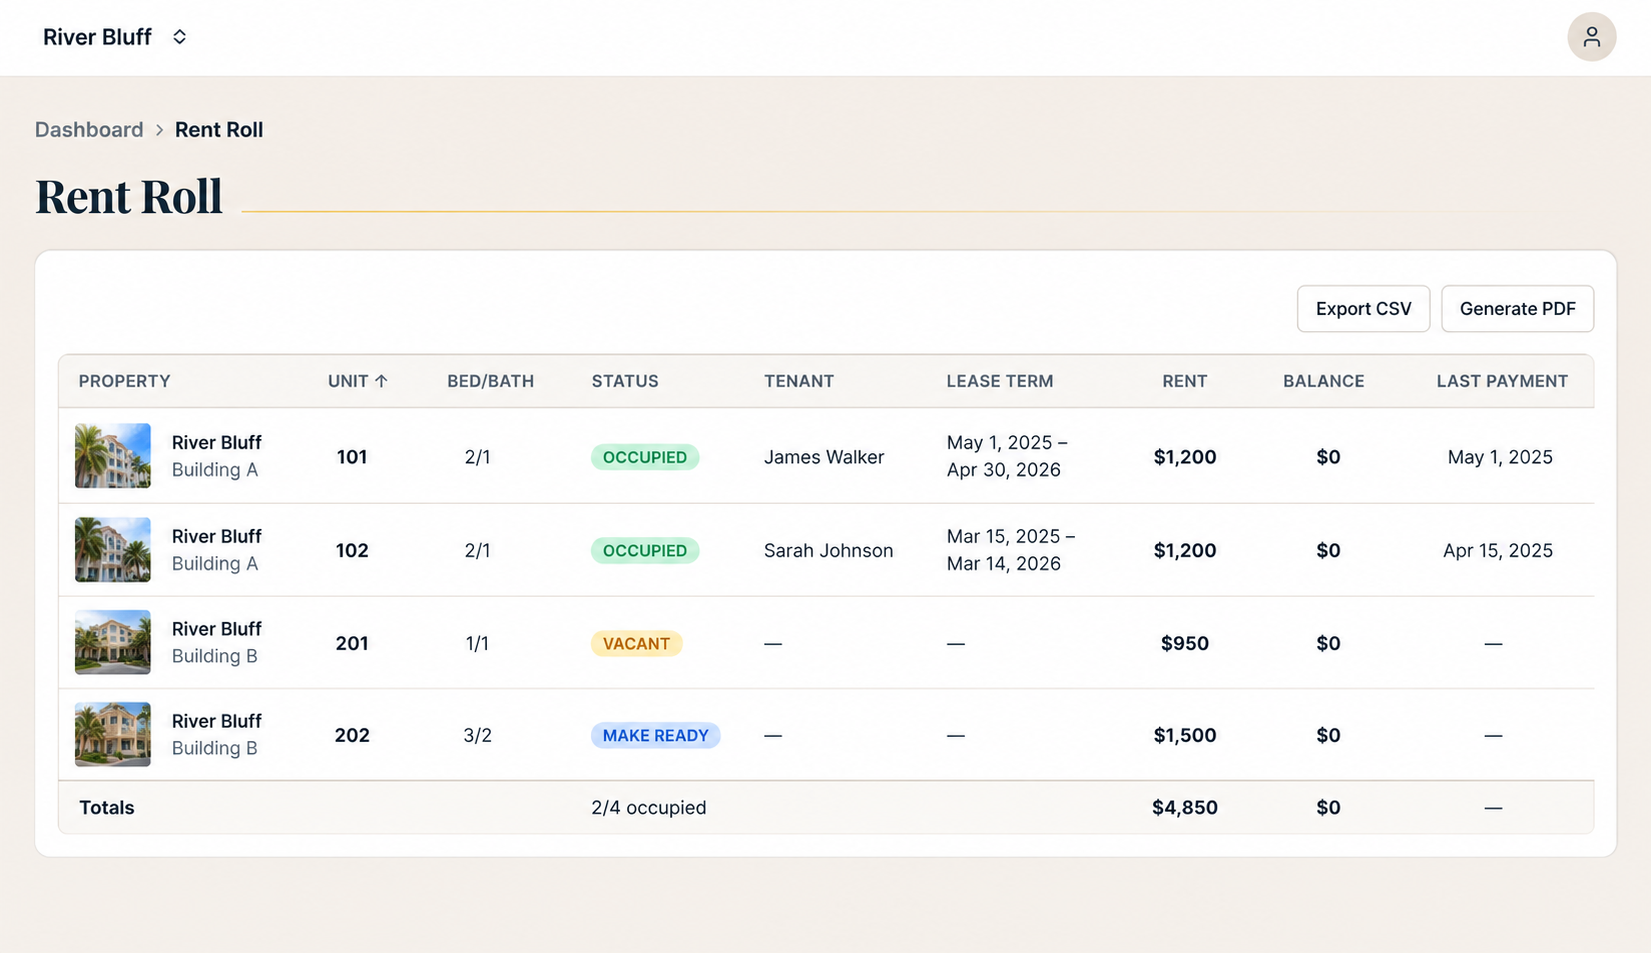Image resolution: width=1651 pixels, height=953 pixels.
Task: Open the user profile avatar icon
Action: point(1591,37)
